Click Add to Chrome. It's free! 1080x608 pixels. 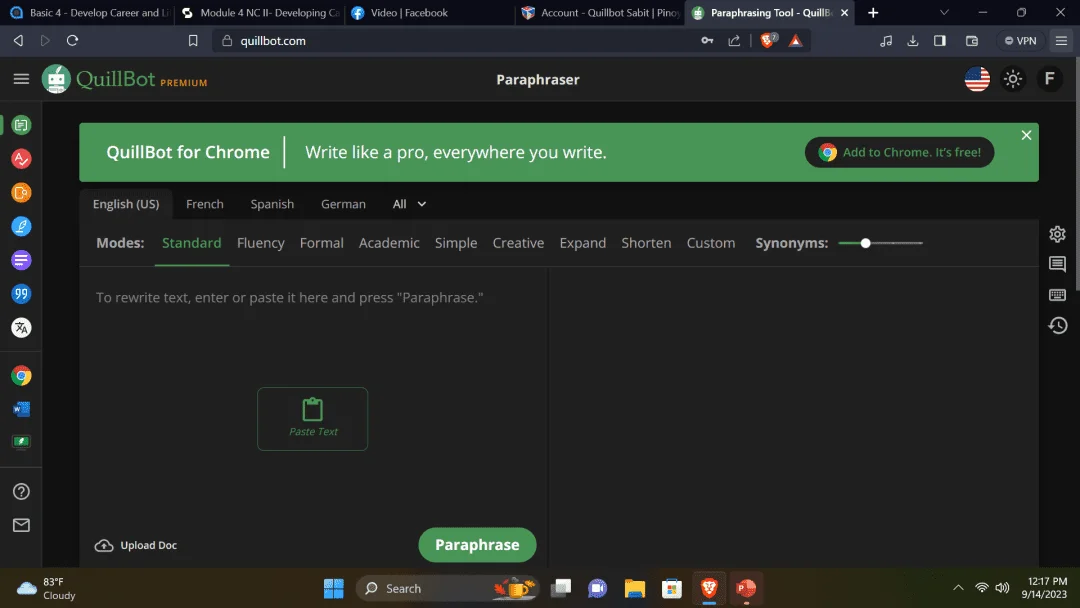tap(899, 152)
